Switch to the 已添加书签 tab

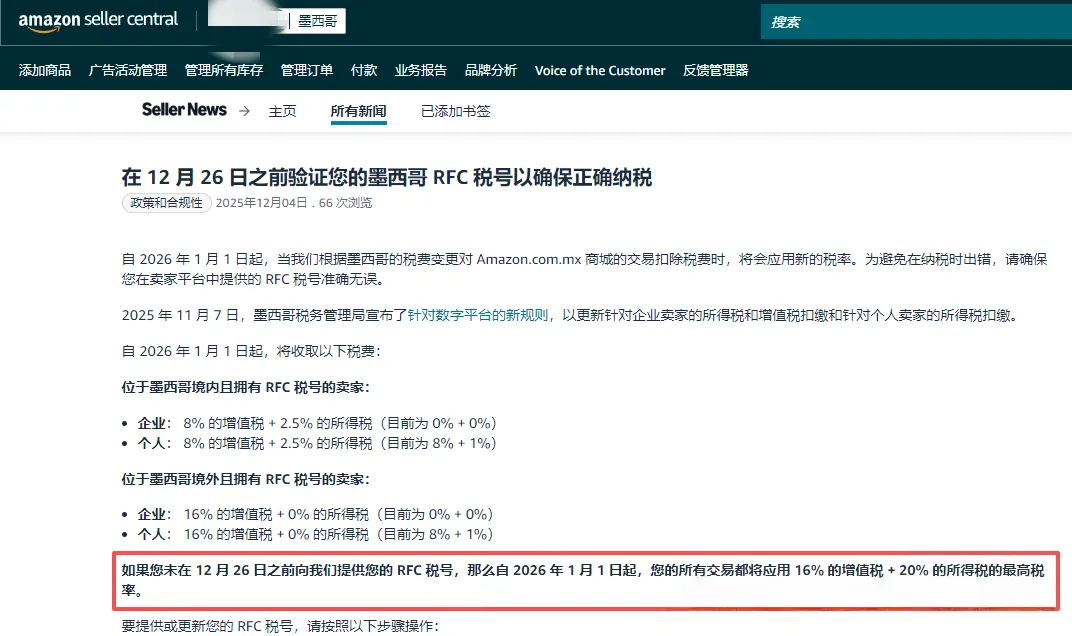[x=455, y=111]
